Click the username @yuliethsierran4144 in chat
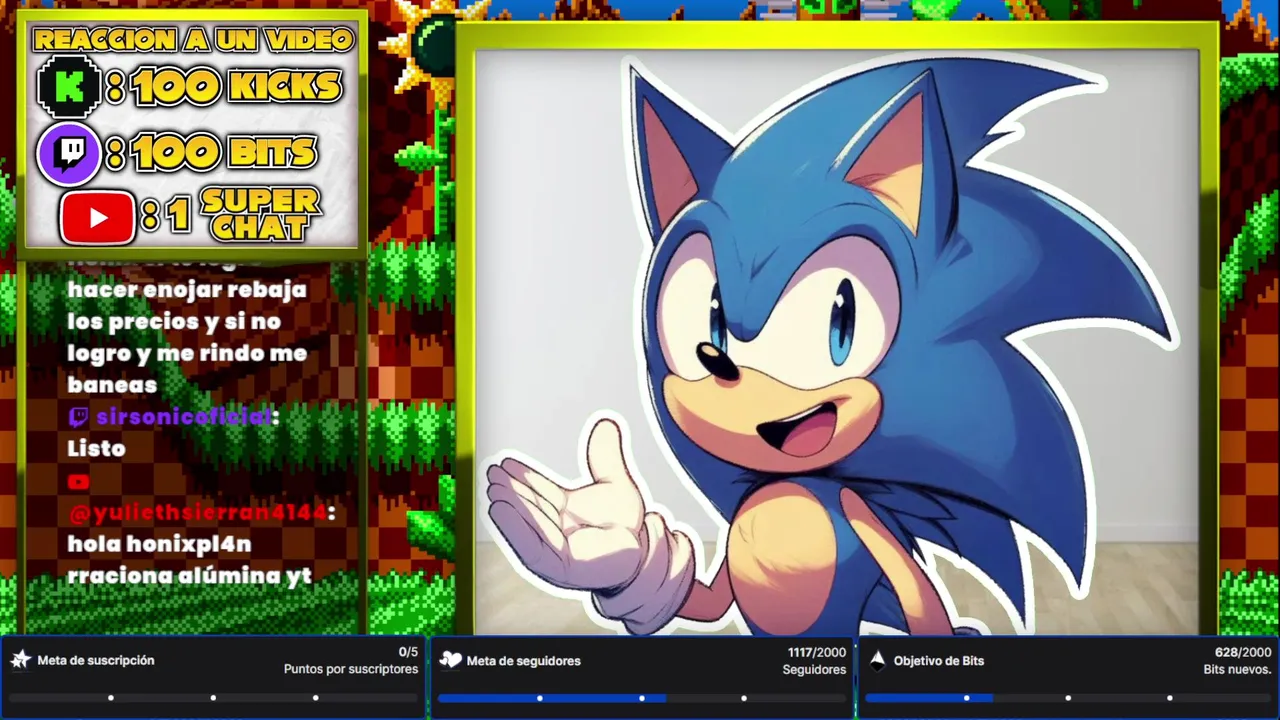1280x720 pixels. (198, 513)
